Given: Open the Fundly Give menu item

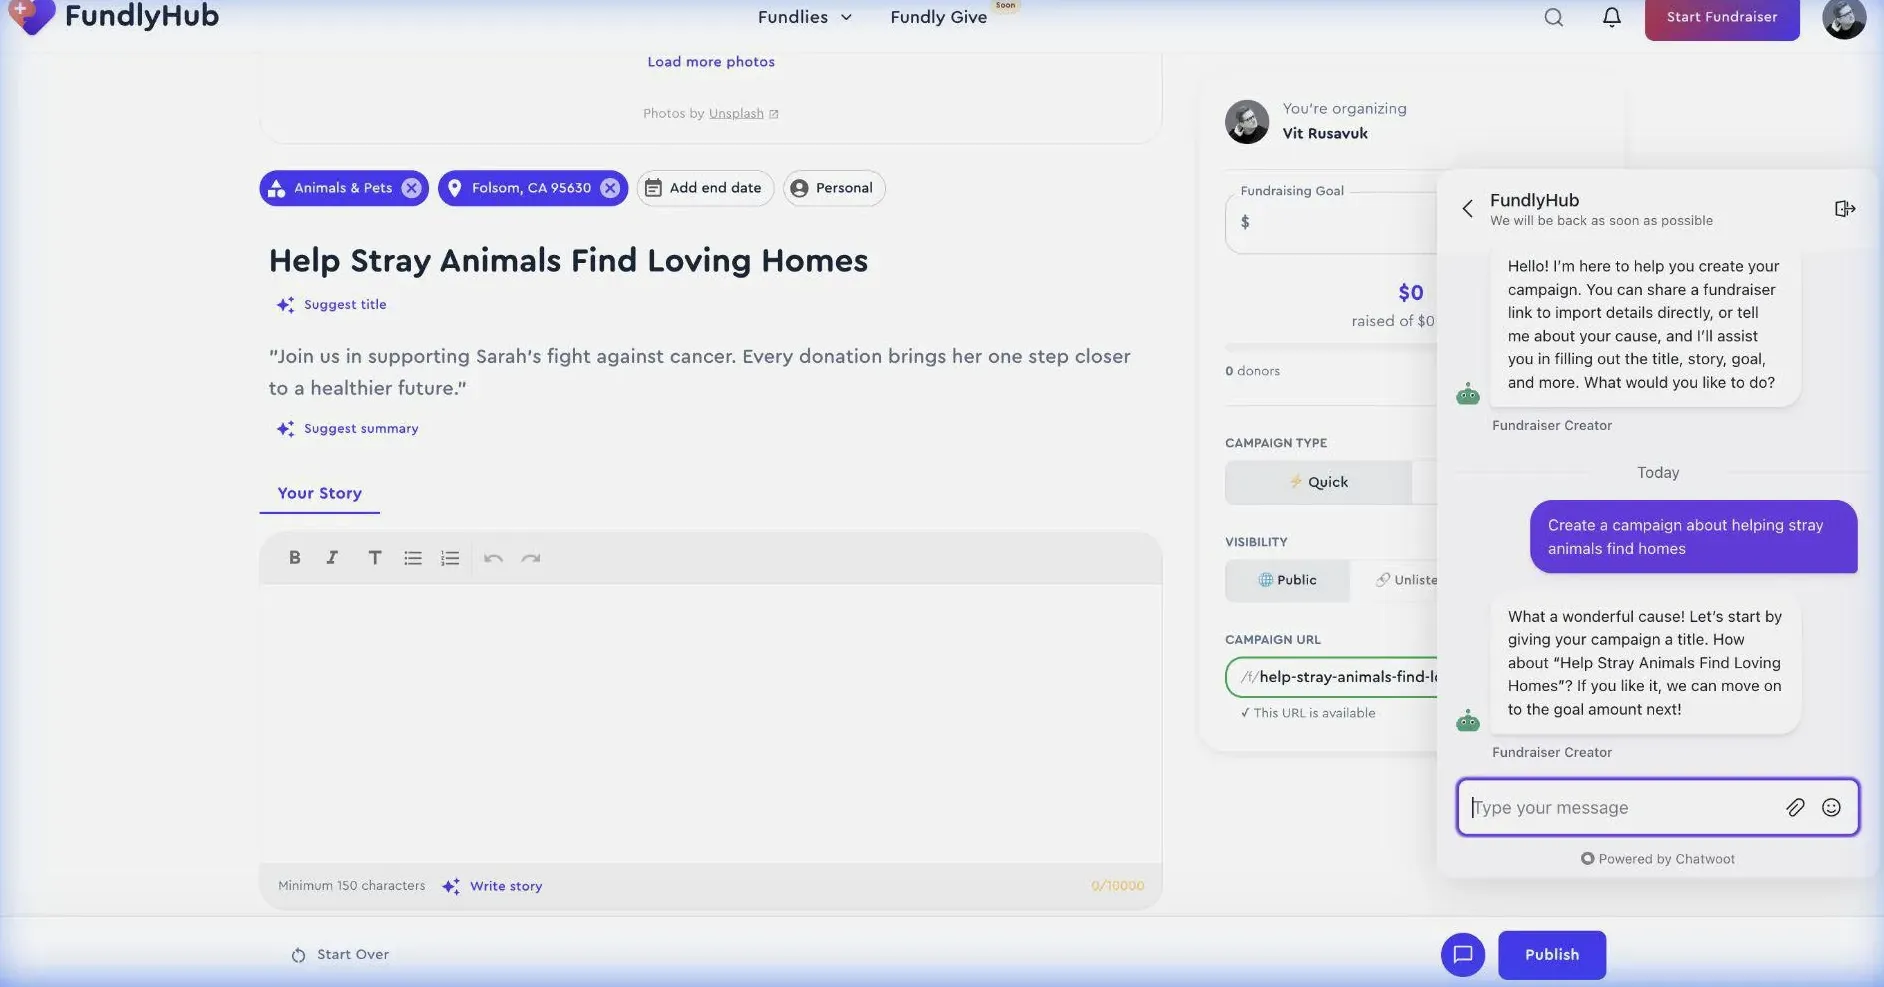Looking at the screenshot, I should click(938, 17).
